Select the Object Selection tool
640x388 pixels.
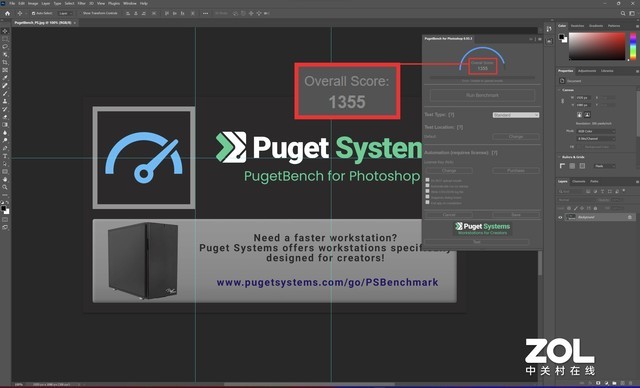click(5, 54)
